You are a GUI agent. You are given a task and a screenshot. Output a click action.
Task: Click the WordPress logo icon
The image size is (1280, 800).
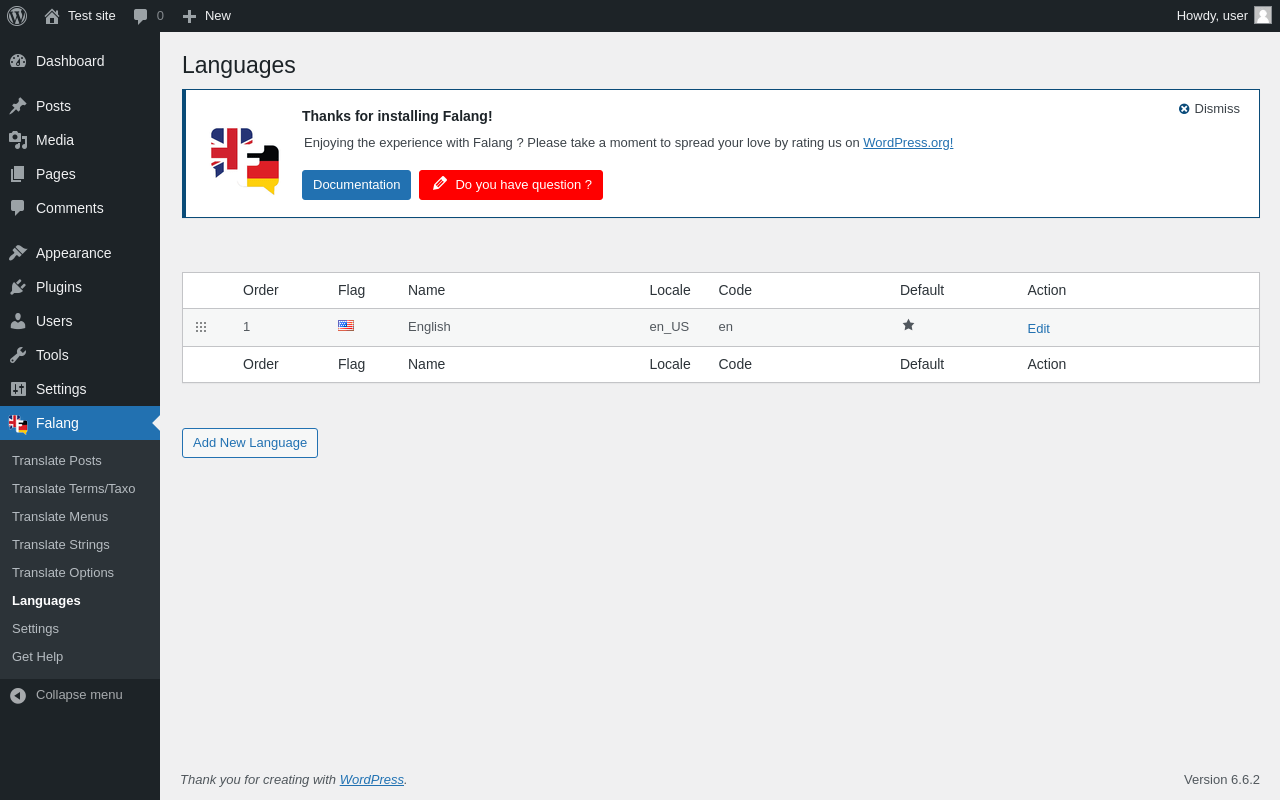tap(17, 16)
